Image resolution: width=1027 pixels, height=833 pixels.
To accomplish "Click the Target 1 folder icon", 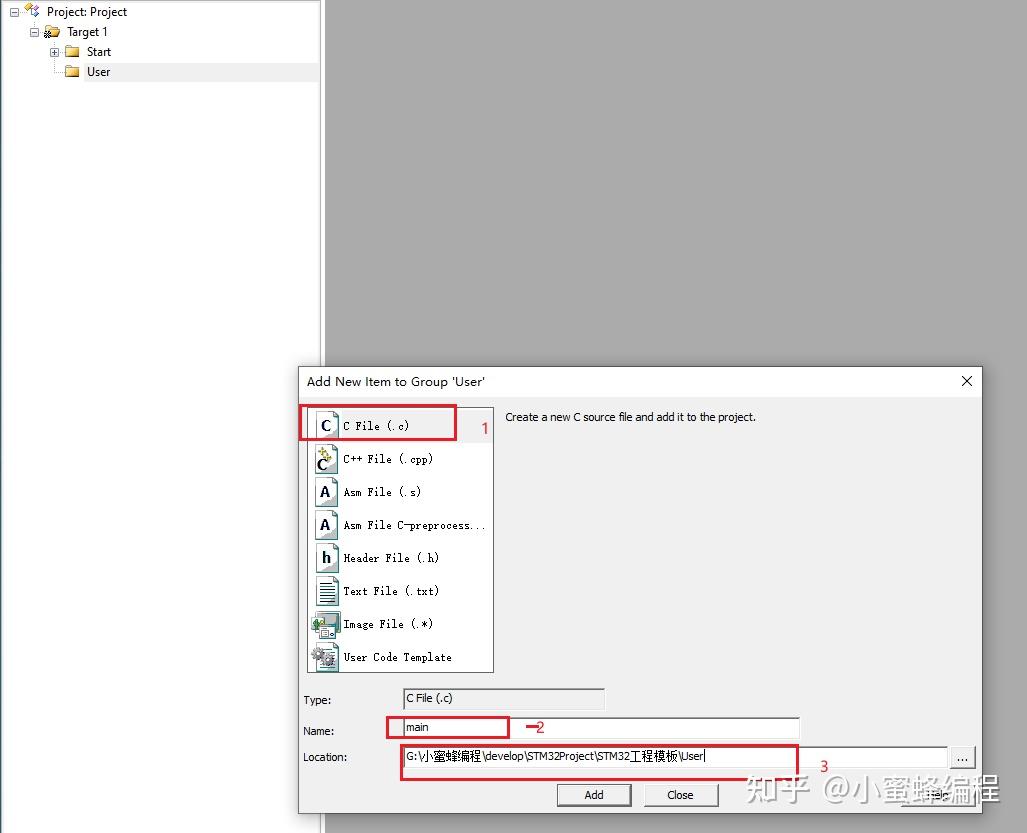I will point(52,31).
